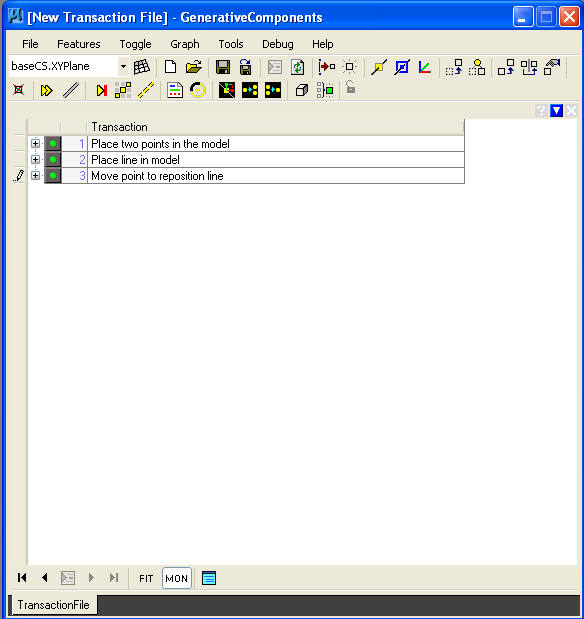Toggle green status light of transaction 1

pyautogui.click(x=53, y=144)
